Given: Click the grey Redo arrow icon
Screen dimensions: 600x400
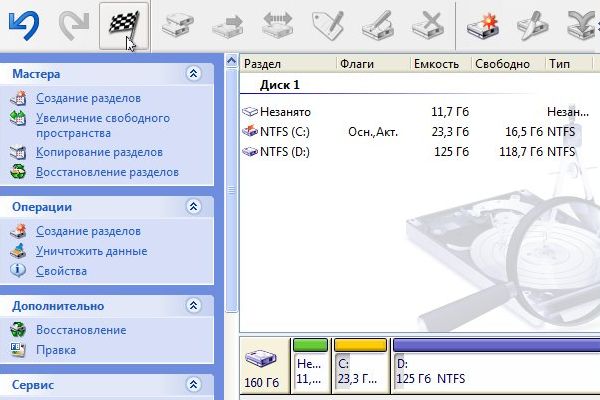Looking at the screenshot, I should [74, 25].
